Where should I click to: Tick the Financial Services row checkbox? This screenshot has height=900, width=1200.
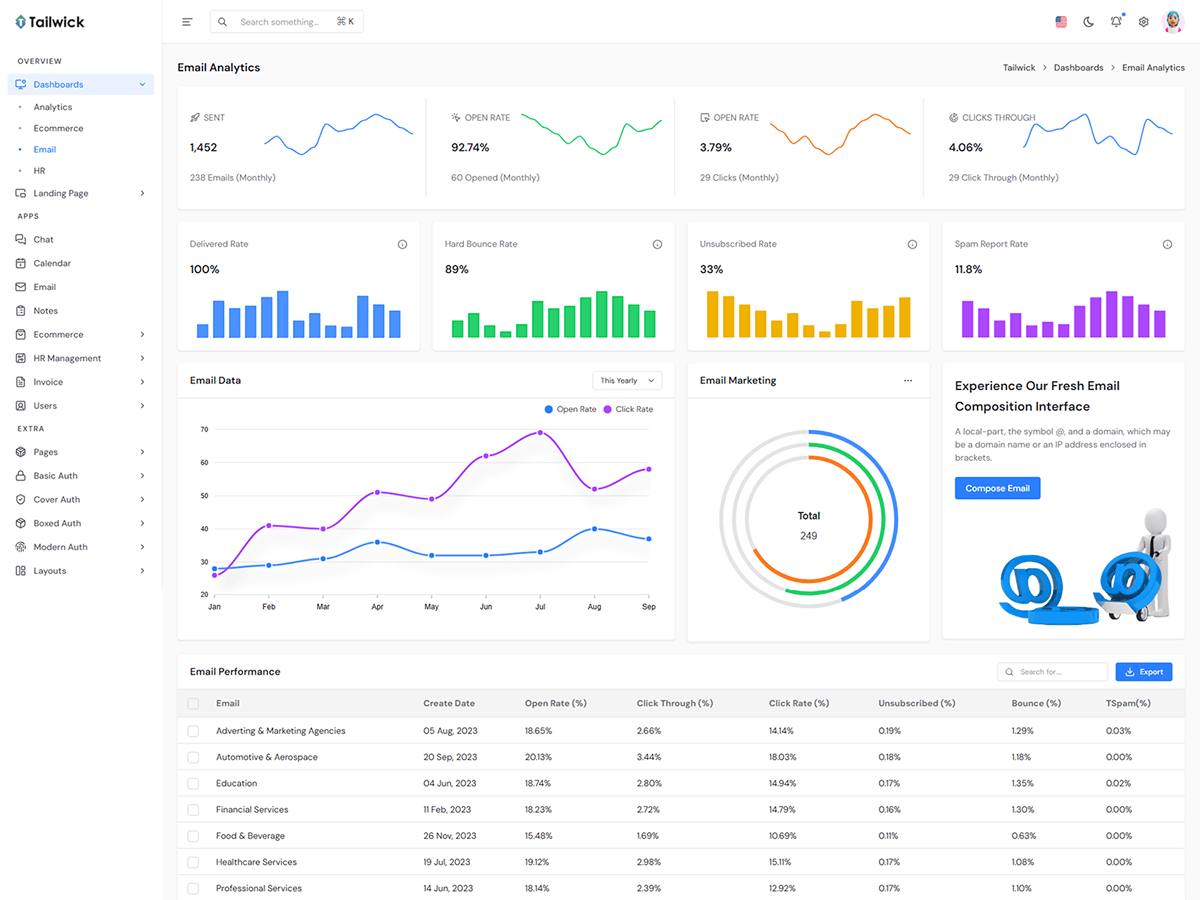(194, 810)
